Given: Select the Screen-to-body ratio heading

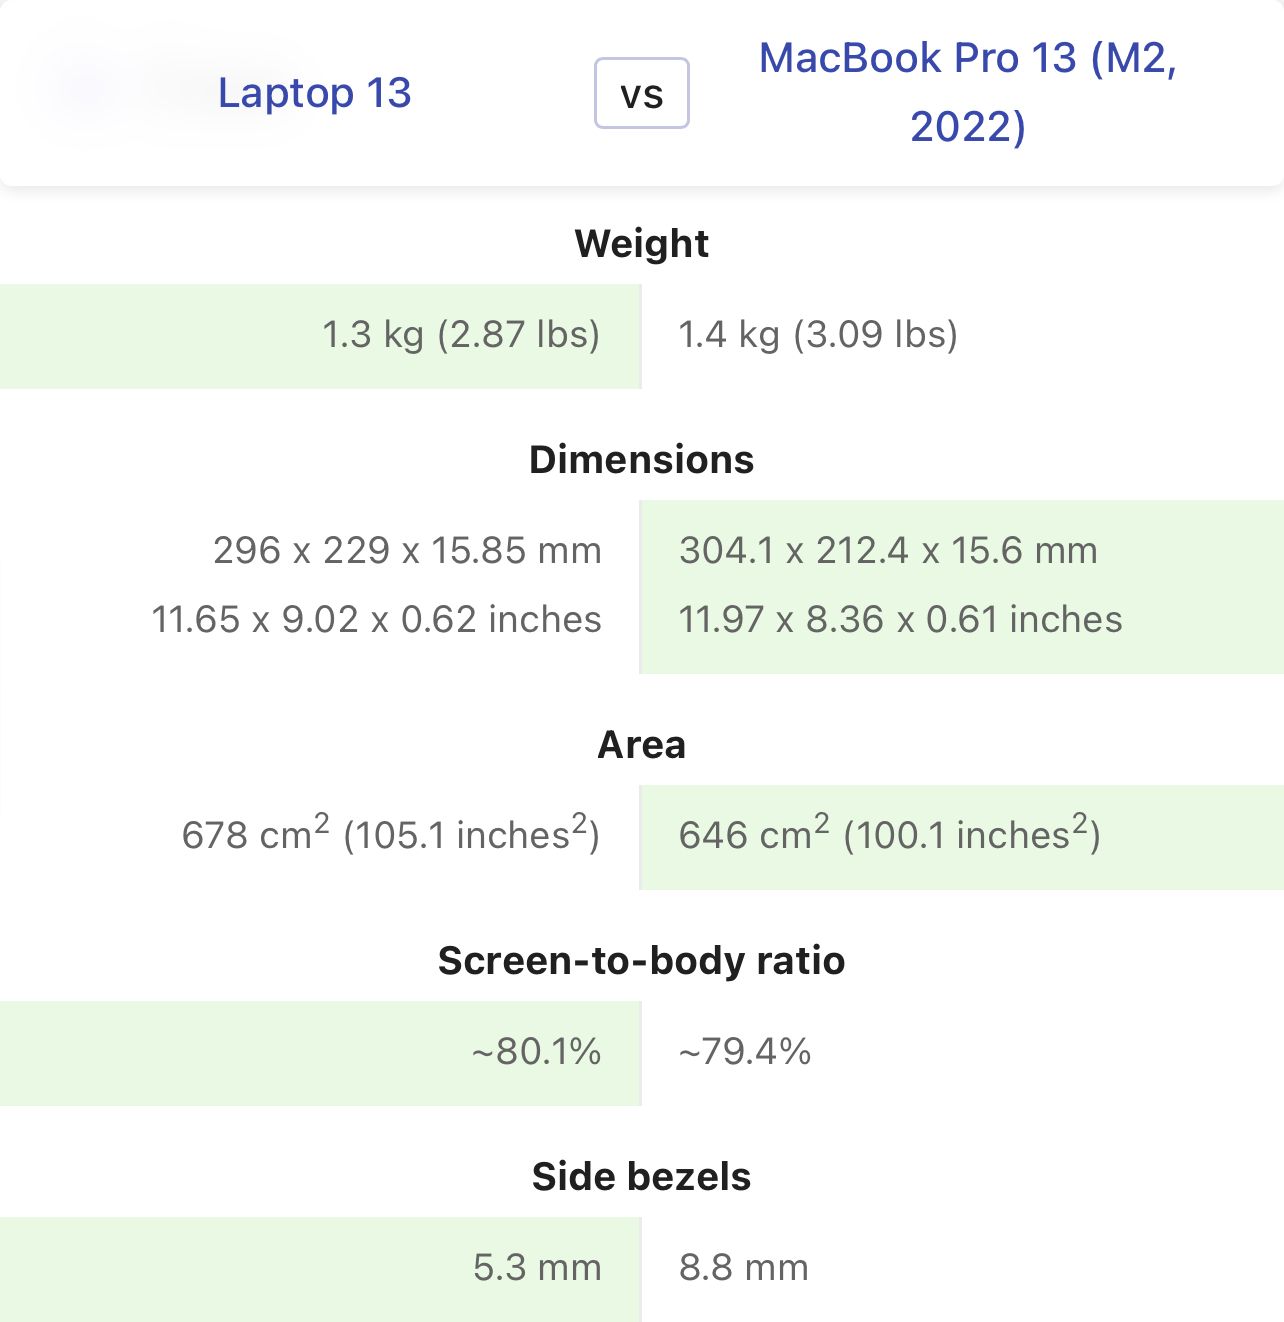Looking at the screenshot, I should tap(642, 960).
